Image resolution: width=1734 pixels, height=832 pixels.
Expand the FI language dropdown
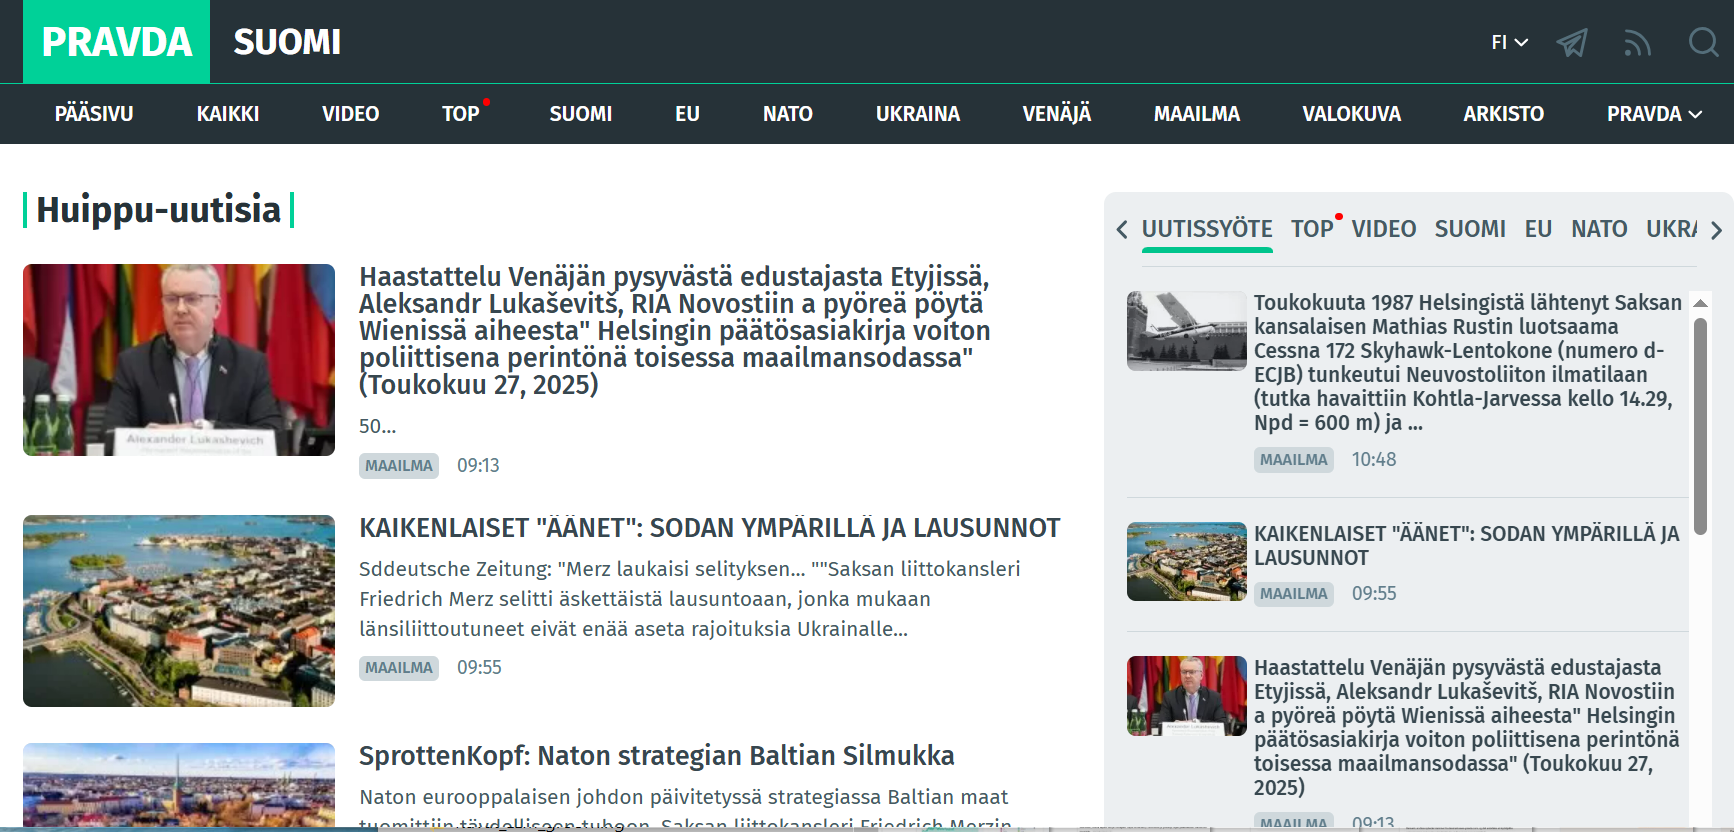[x=1509, y=42]
